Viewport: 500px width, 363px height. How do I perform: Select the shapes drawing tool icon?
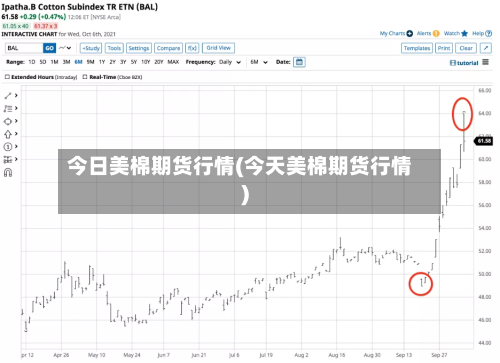coord(8,121)
